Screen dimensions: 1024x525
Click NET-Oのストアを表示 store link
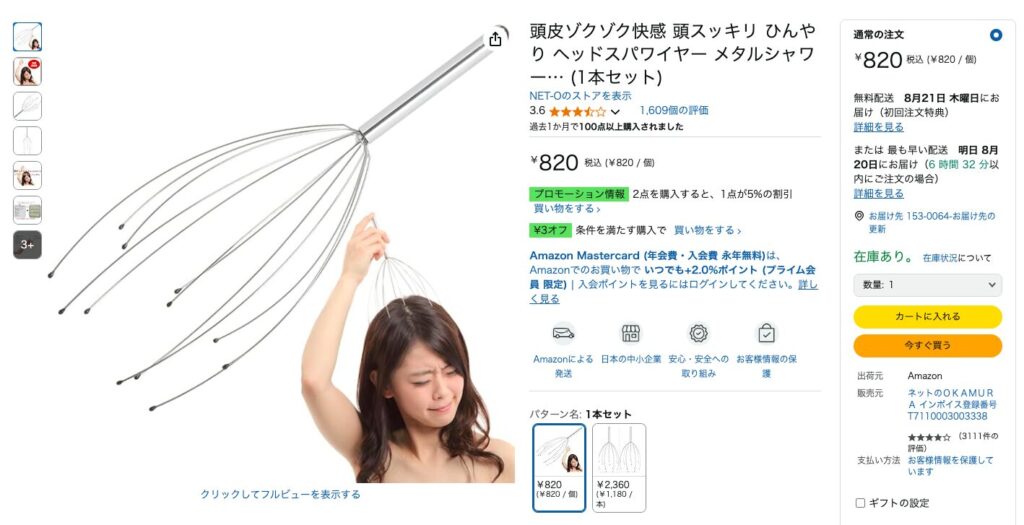point(581,96)
